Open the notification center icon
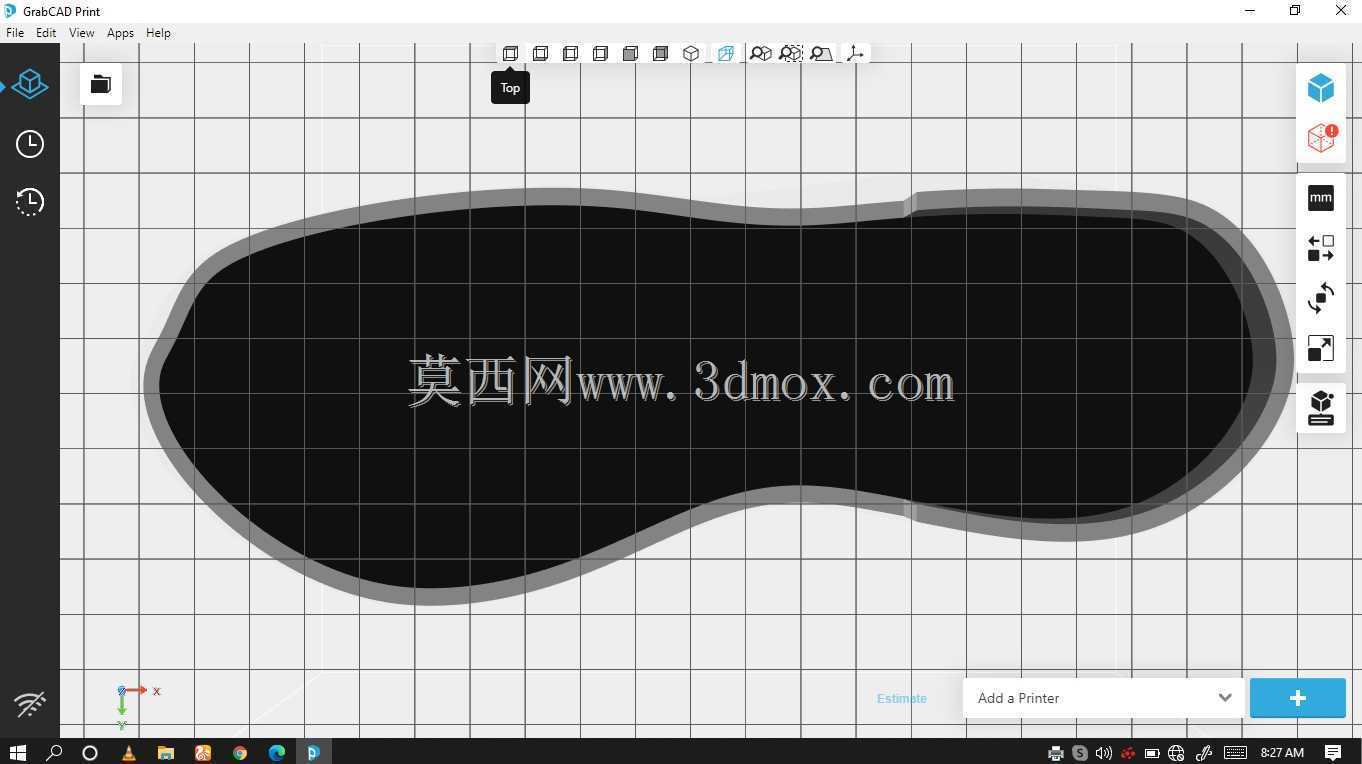 (x=1333, y=752)
